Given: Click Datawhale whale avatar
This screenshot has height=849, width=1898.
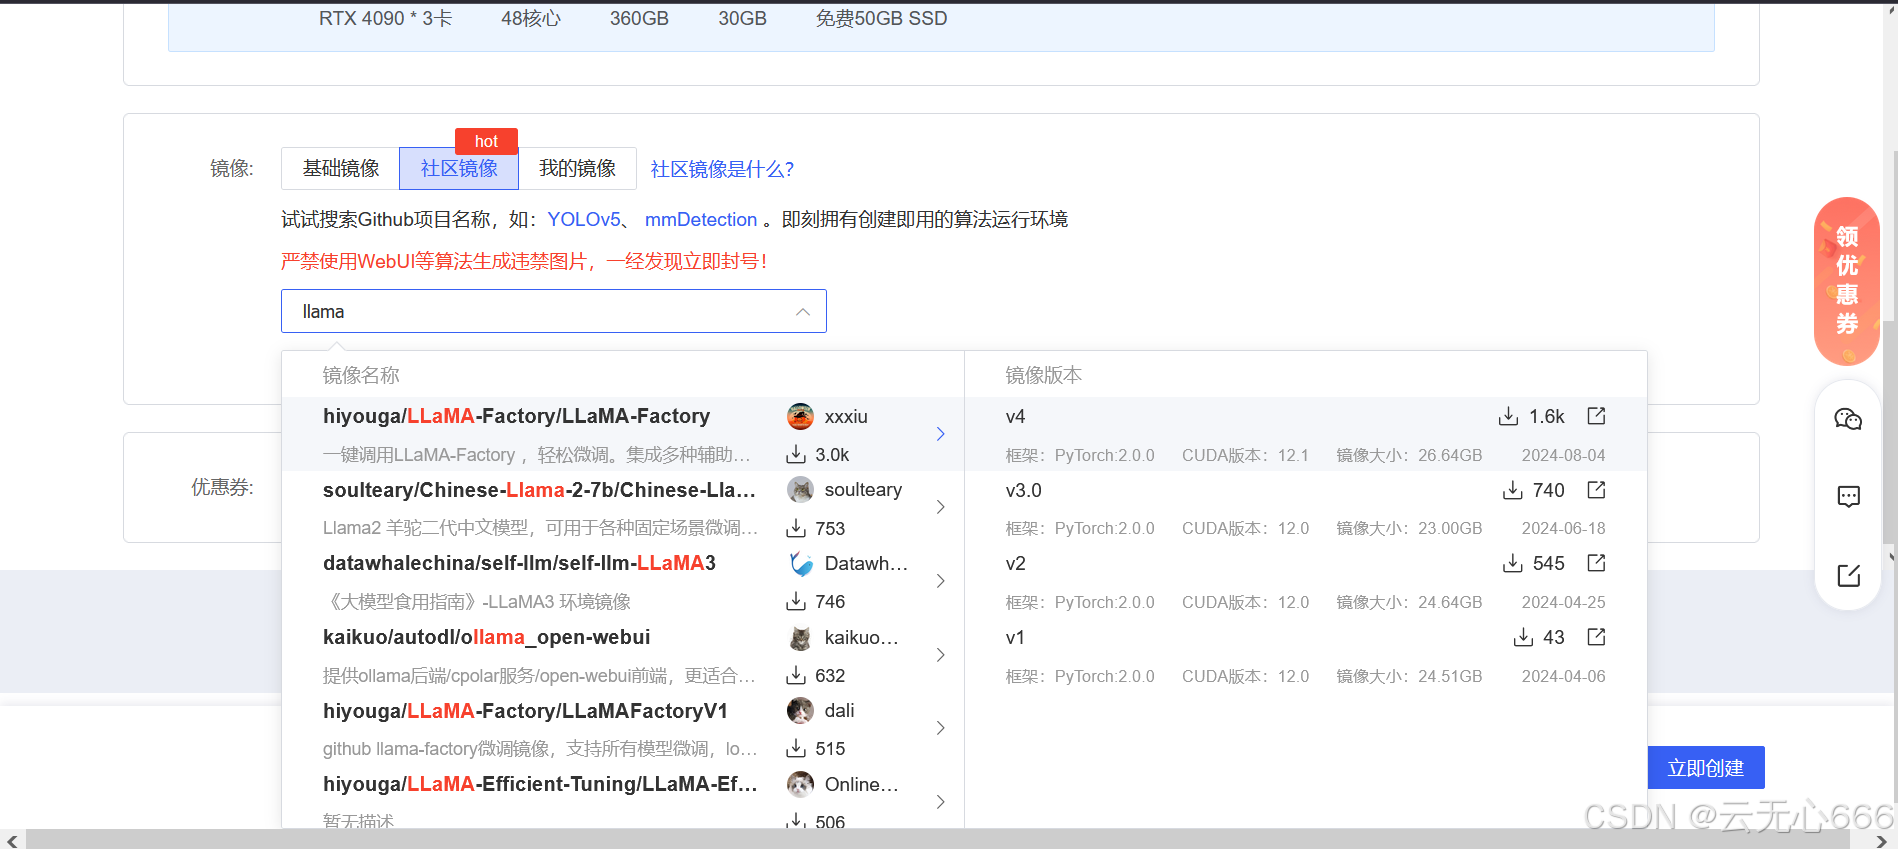Looking at the screenshot, I should (x=800, y=563).
